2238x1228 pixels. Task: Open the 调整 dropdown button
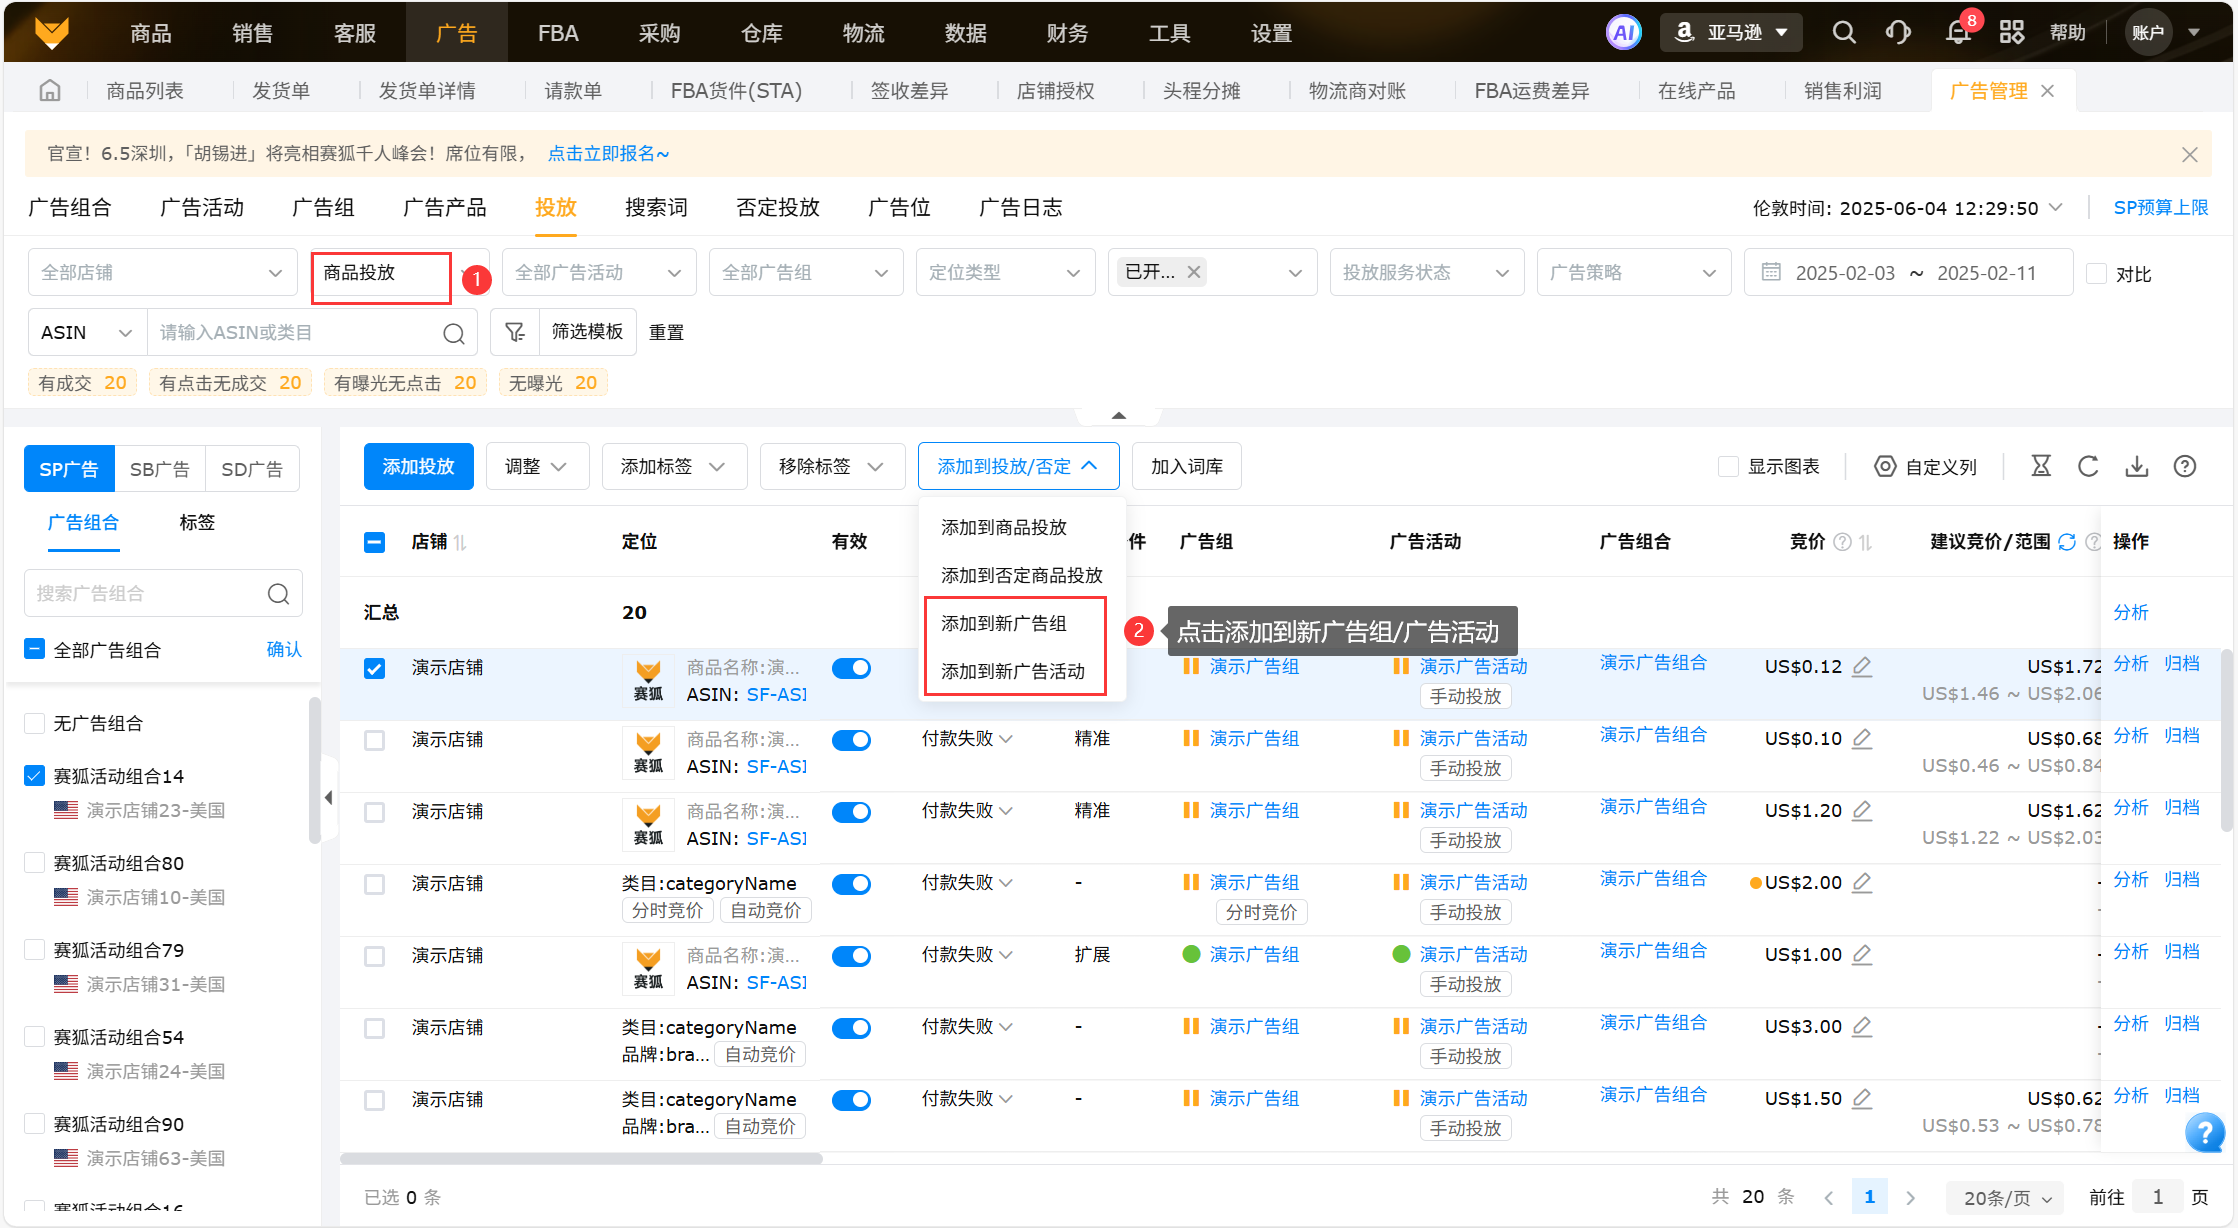coord(536,467)
